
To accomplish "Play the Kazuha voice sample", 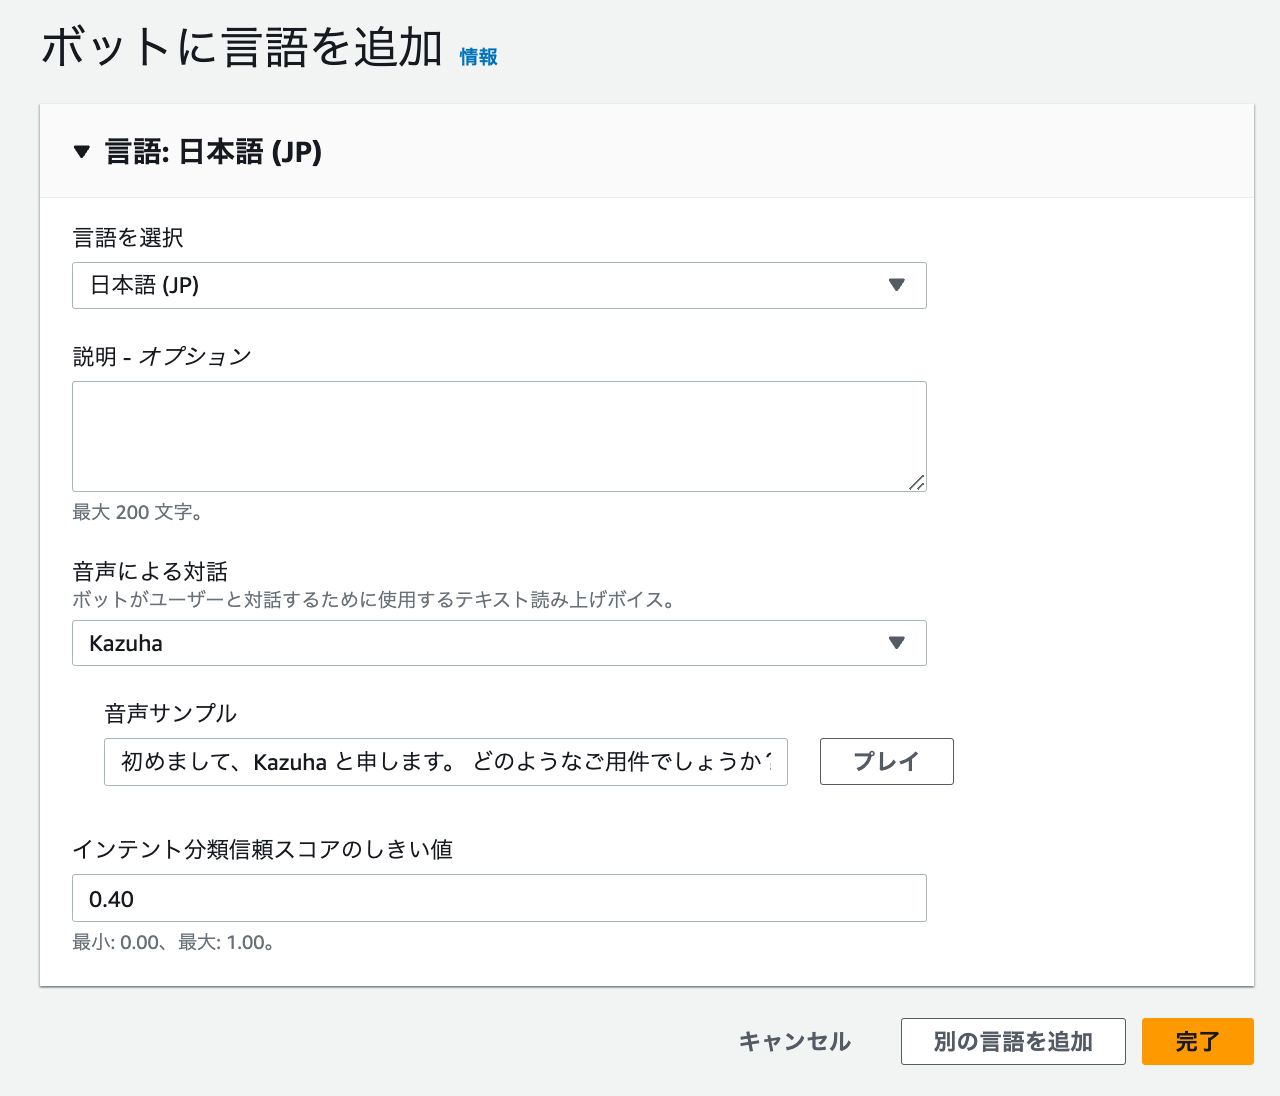I will pos(886,761).
